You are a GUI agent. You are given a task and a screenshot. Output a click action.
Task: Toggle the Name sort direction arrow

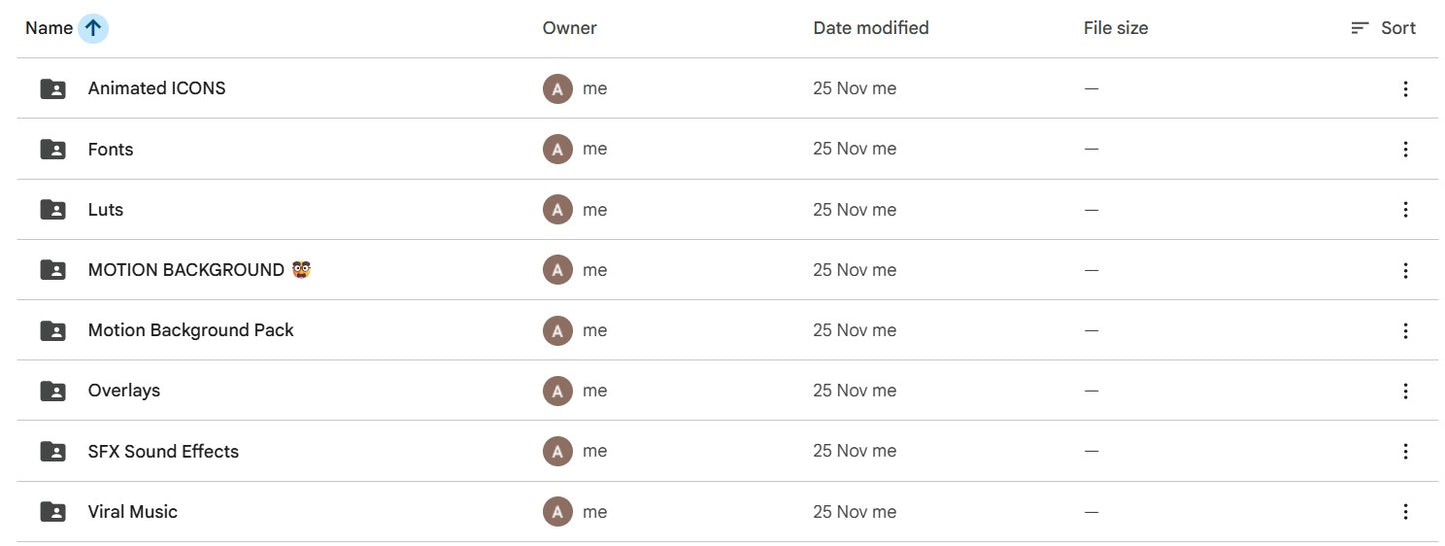point(93,28)
